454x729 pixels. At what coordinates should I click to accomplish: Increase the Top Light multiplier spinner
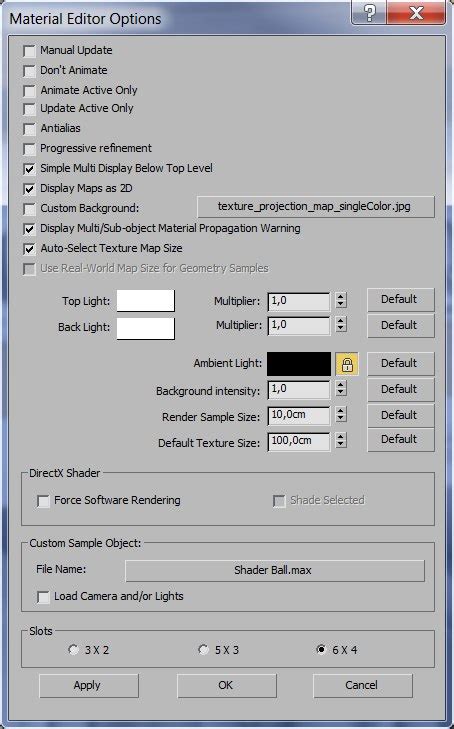pyautogui.click(x=341, y=297)
